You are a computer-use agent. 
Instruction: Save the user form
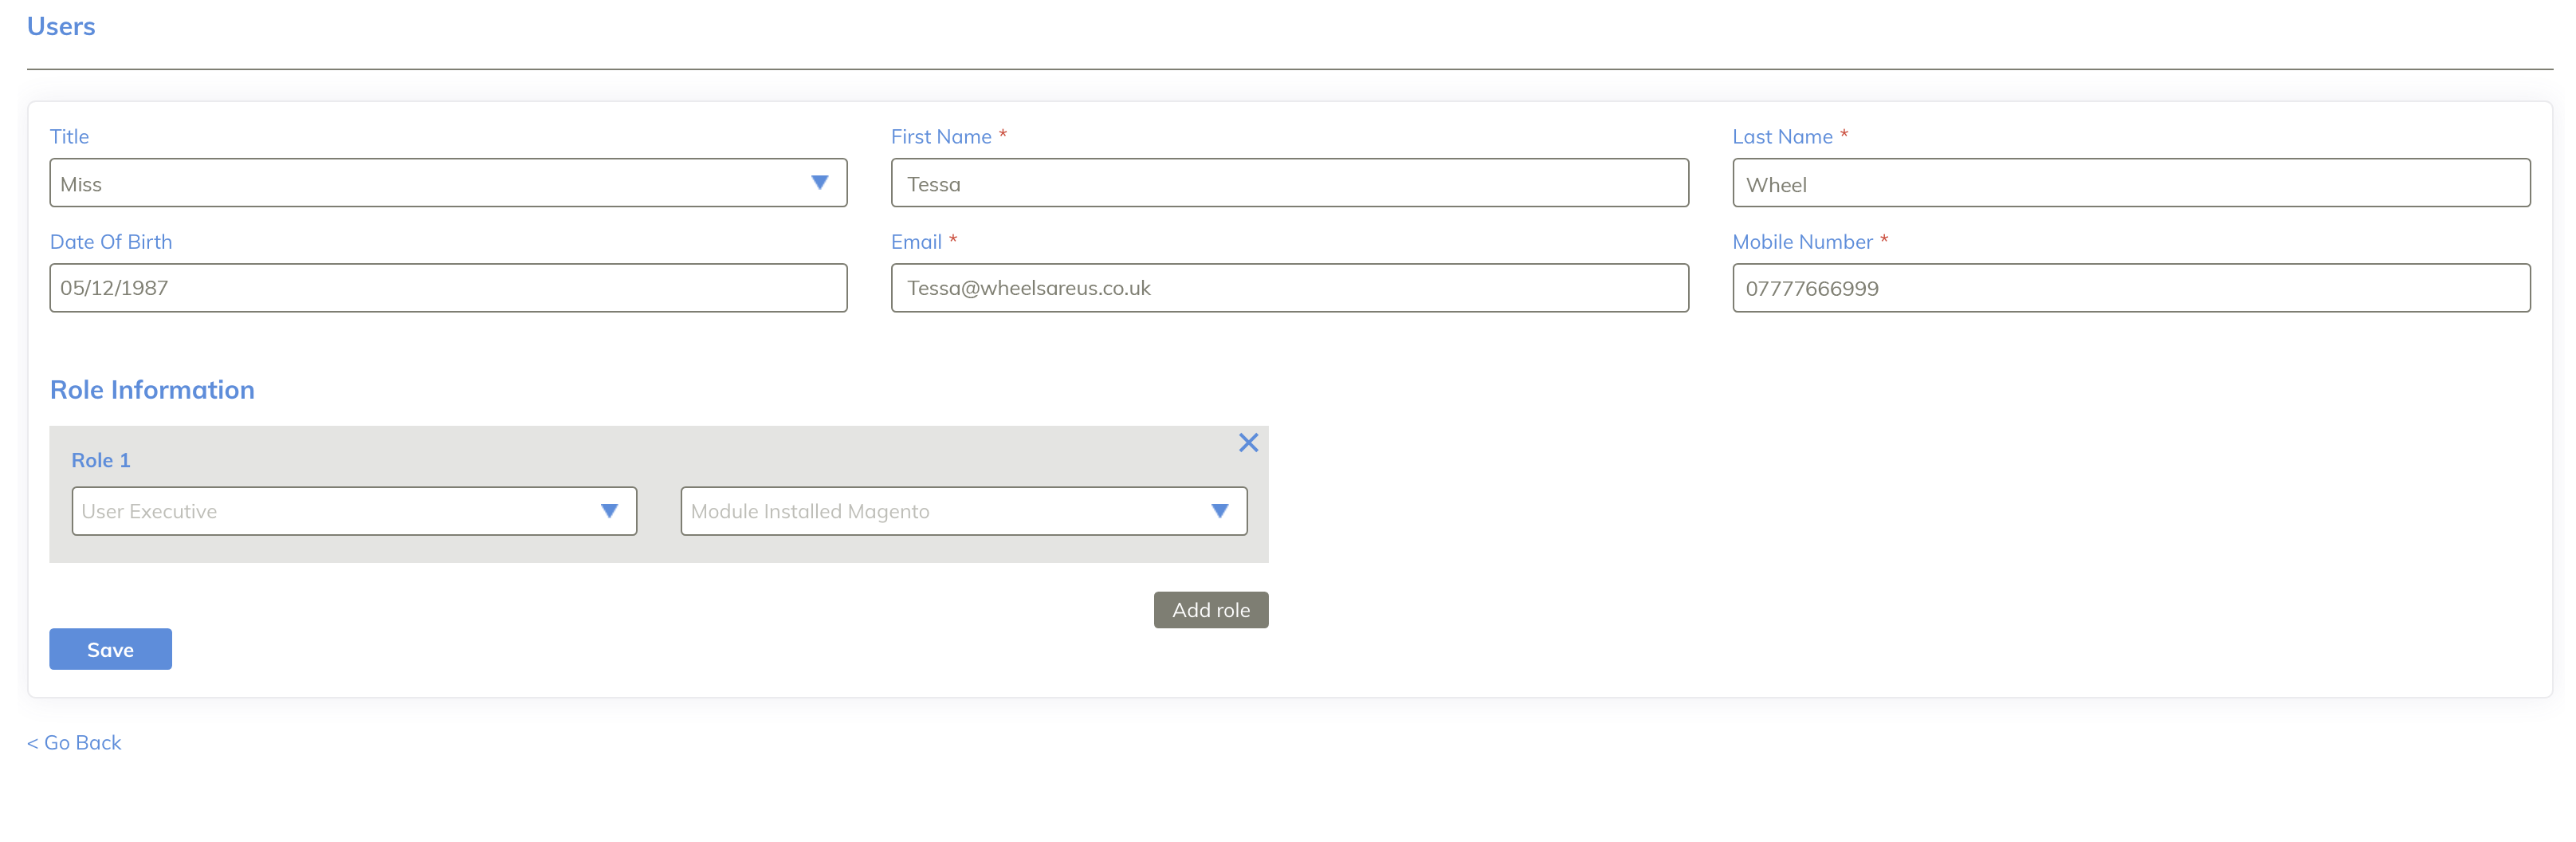click(110, 649)
